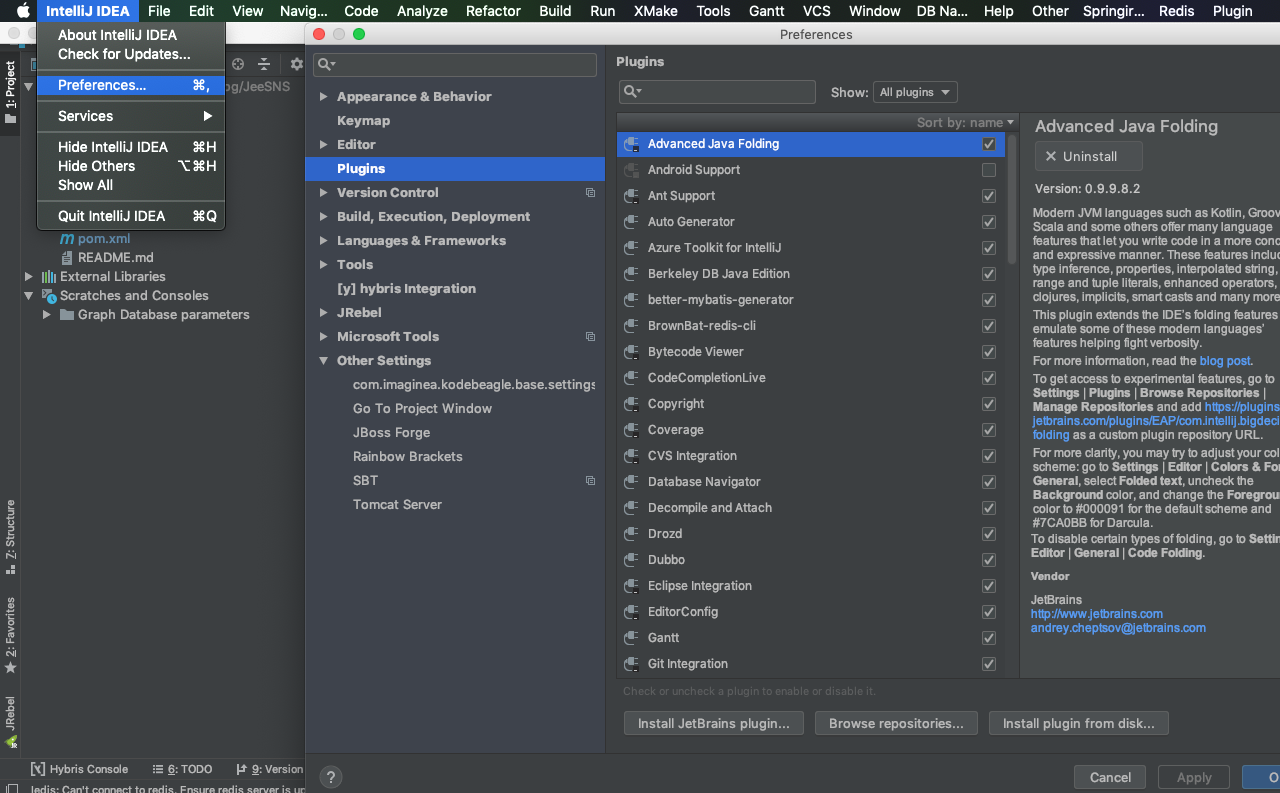
Task: Click the plugin list vertical scrollbar
Action: 1012,200
